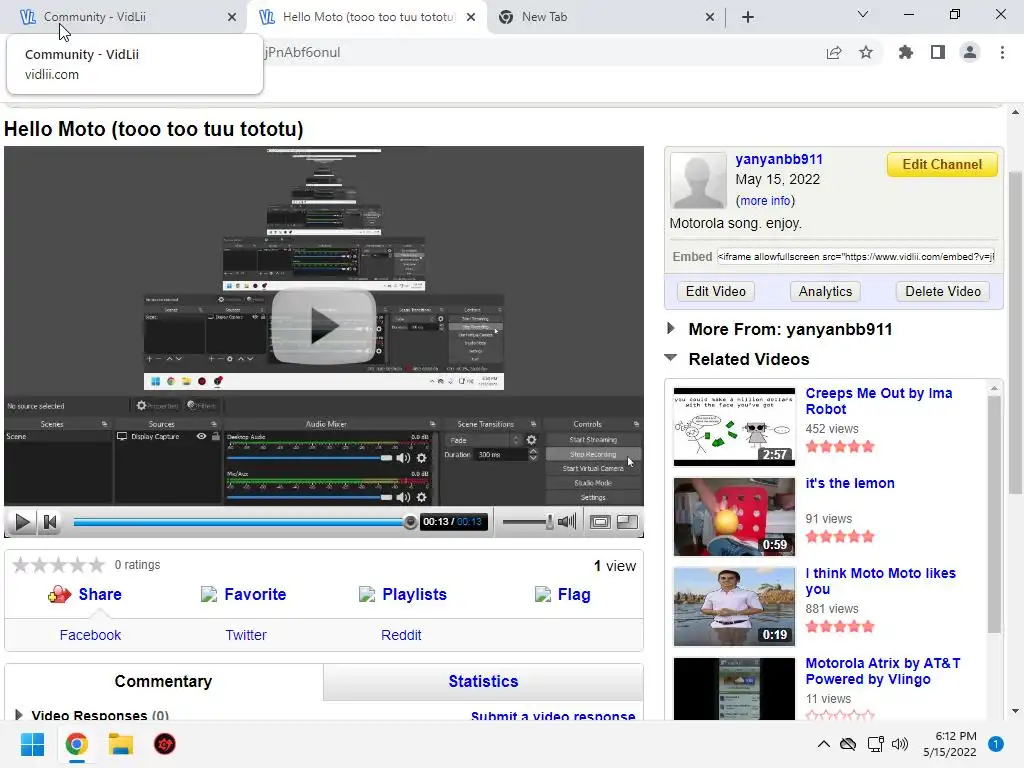The height and width of the screenshot is (768, 1024).
Task: Share the video on Facebook
Action: pos(90,635)
